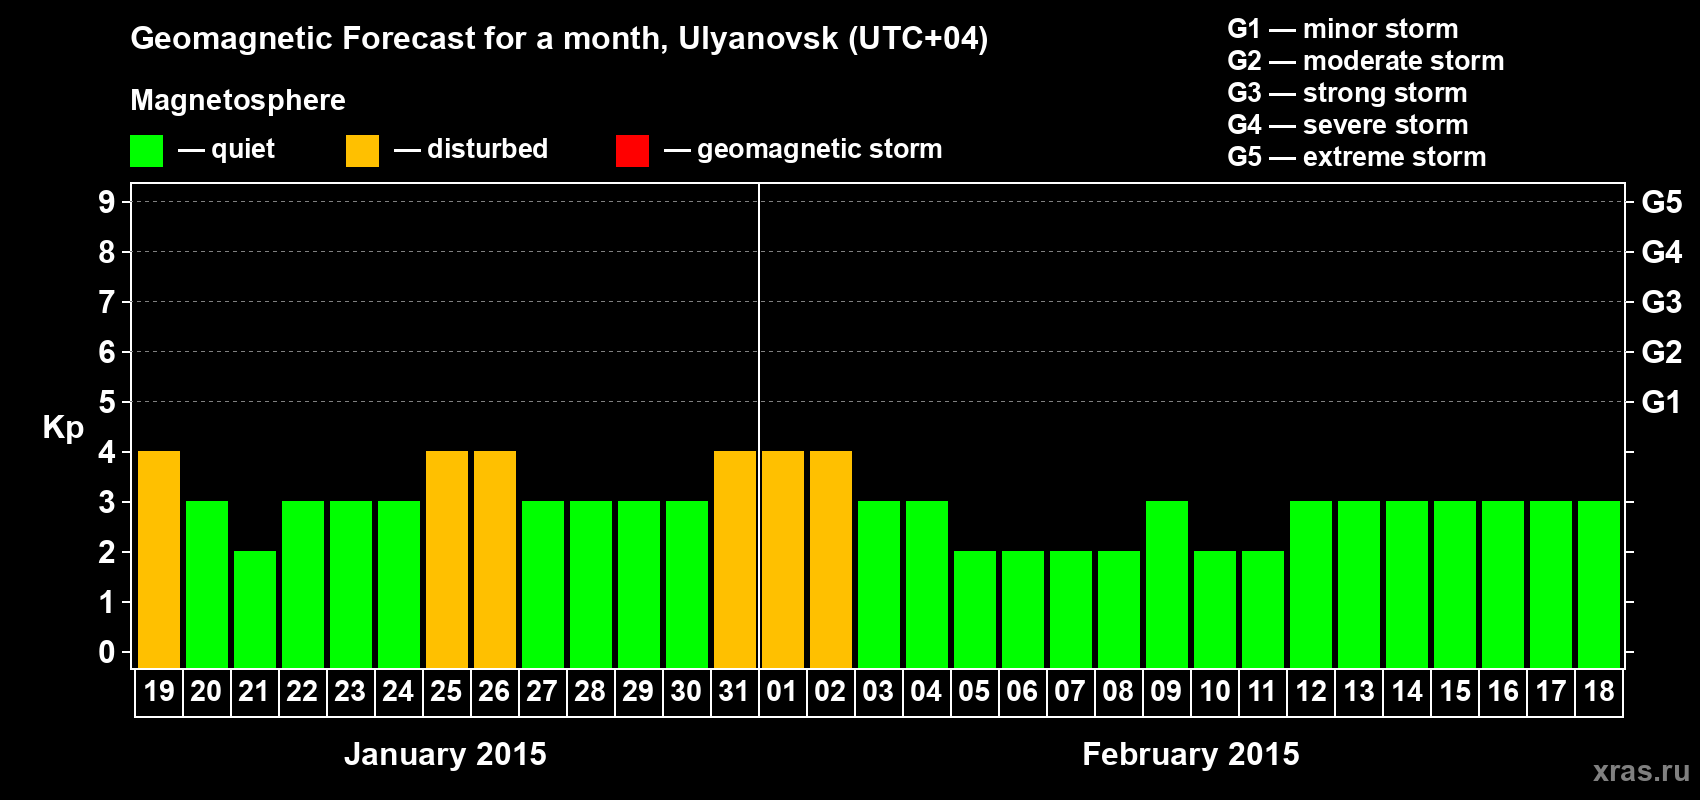Click the date label '14' on the axis

click(1407, 692)
